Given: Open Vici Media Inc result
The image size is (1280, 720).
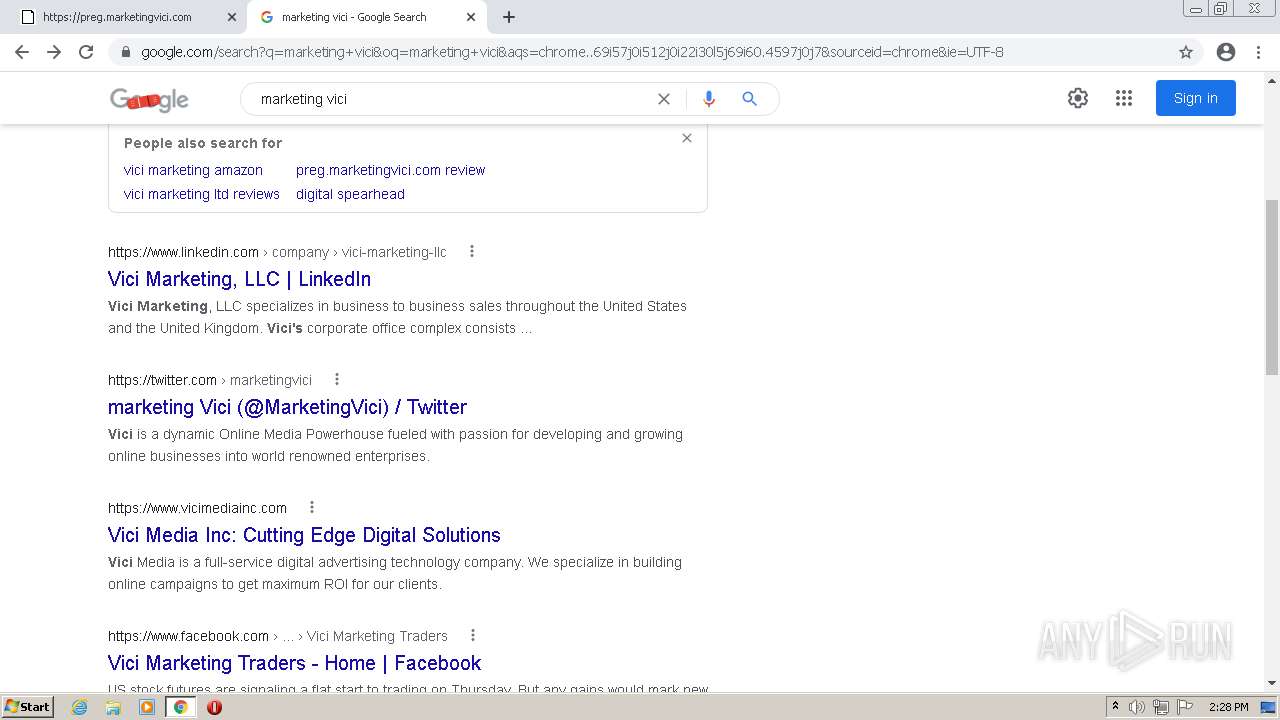Looking at the screenshot, I should 304,535.
